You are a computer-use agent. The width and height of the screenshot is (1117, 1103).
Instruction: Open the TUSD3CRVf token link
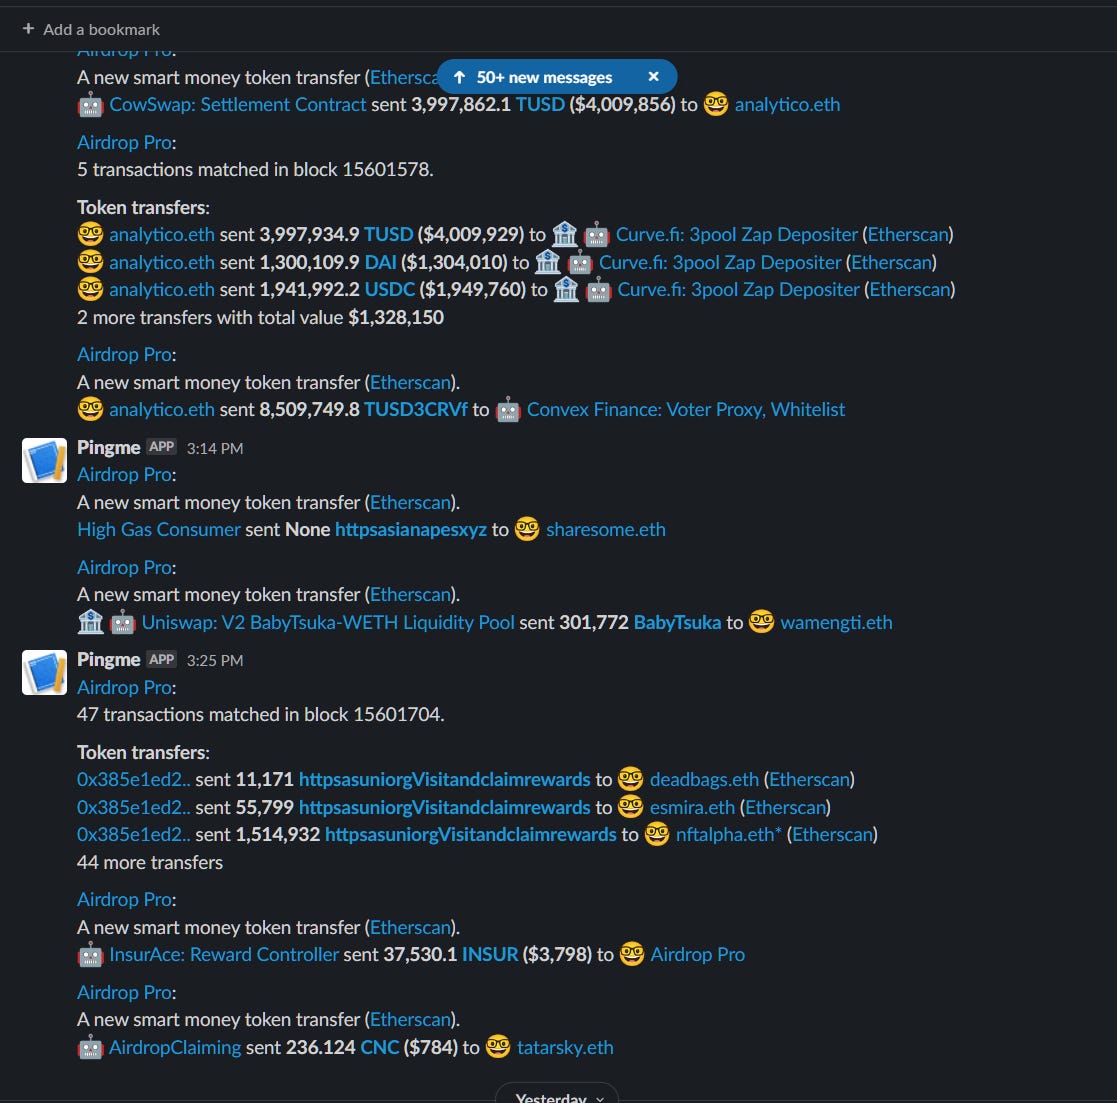pyautogui.click(x=415, y=410)
